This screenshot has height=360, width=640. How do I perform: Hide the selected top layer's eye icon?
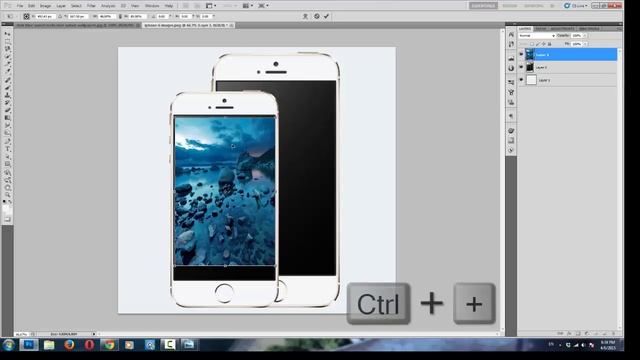coord(521,54)
